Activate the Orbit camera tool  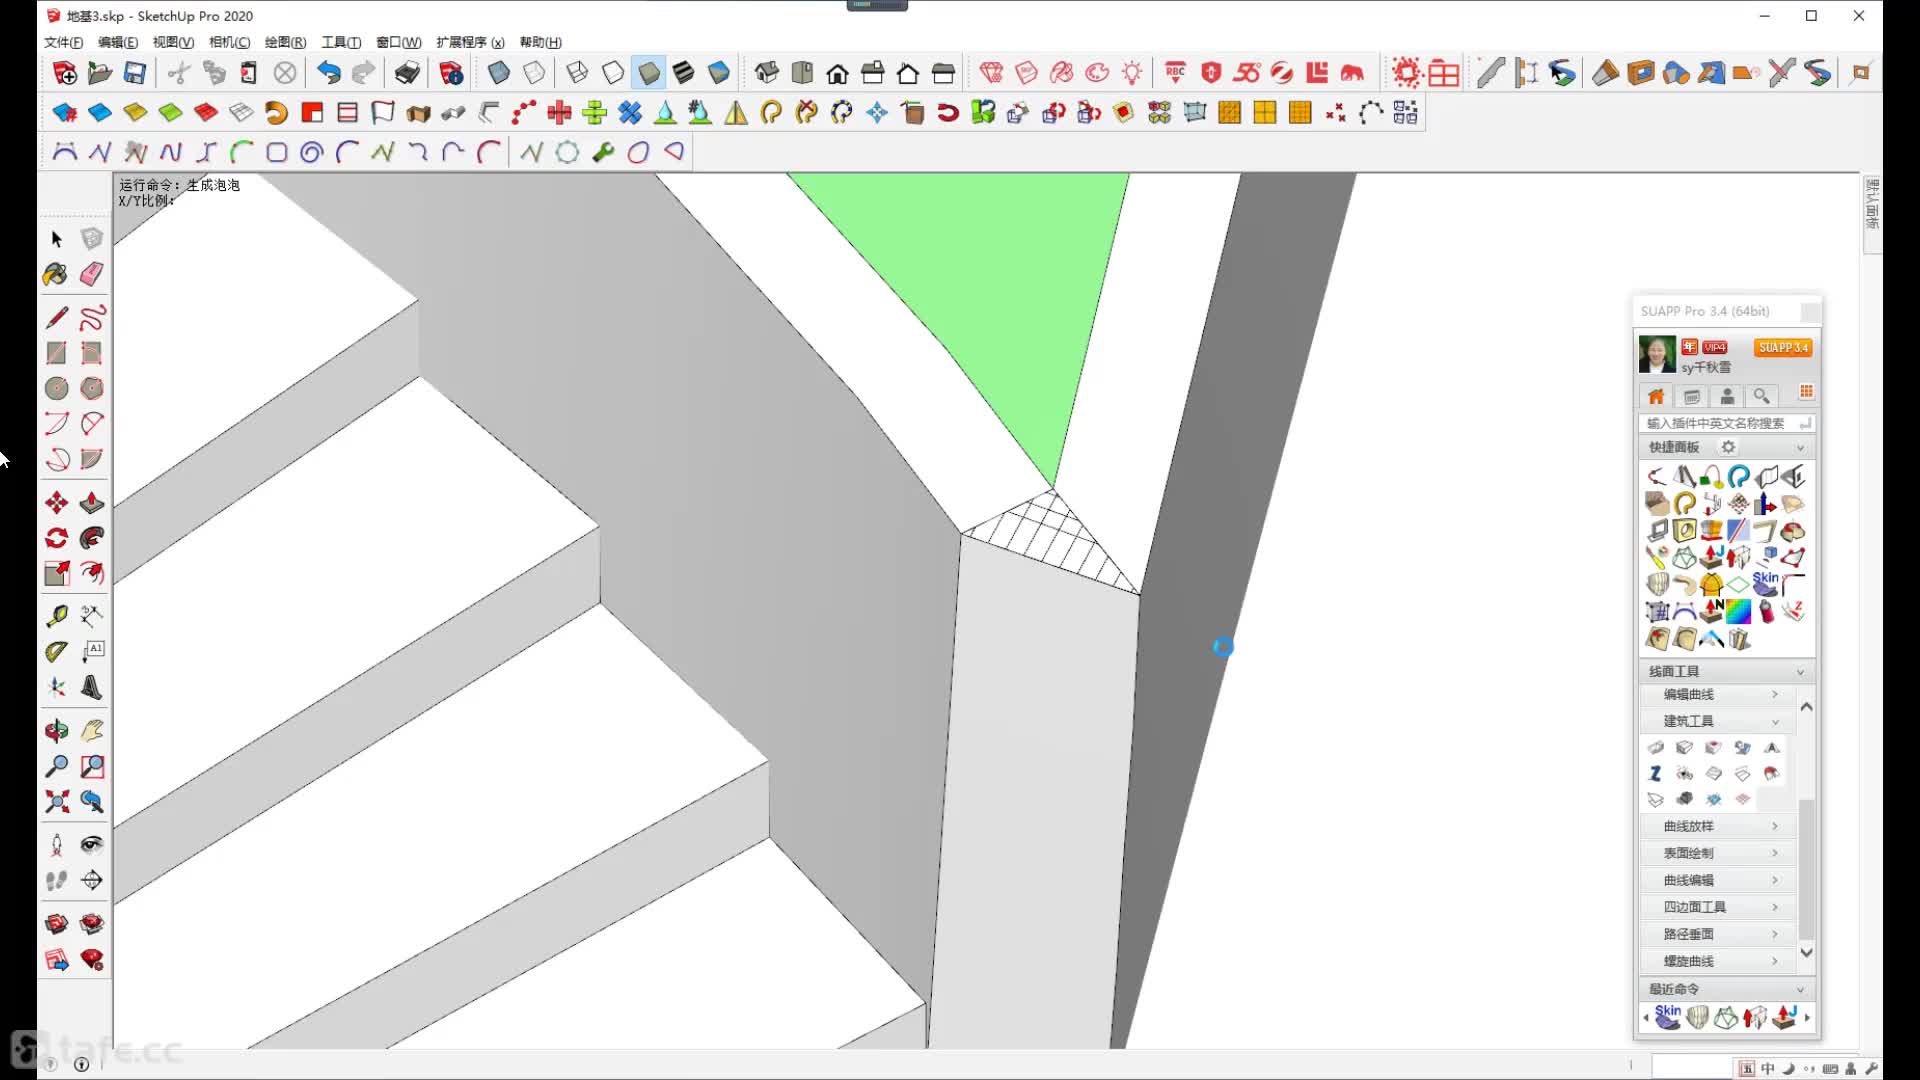point(56,731)
